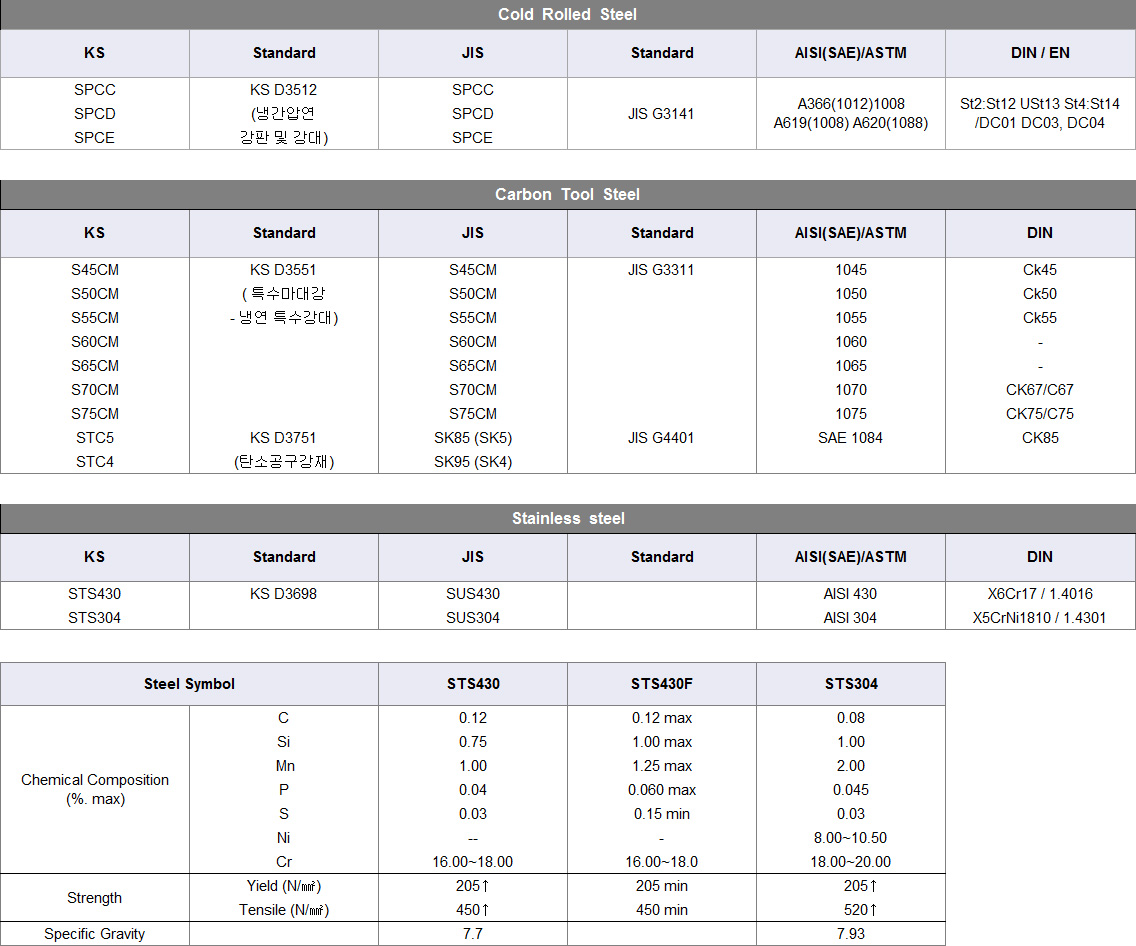
Task: Select the KS D3512 standard cell
Action: click(x=283, y=90)
